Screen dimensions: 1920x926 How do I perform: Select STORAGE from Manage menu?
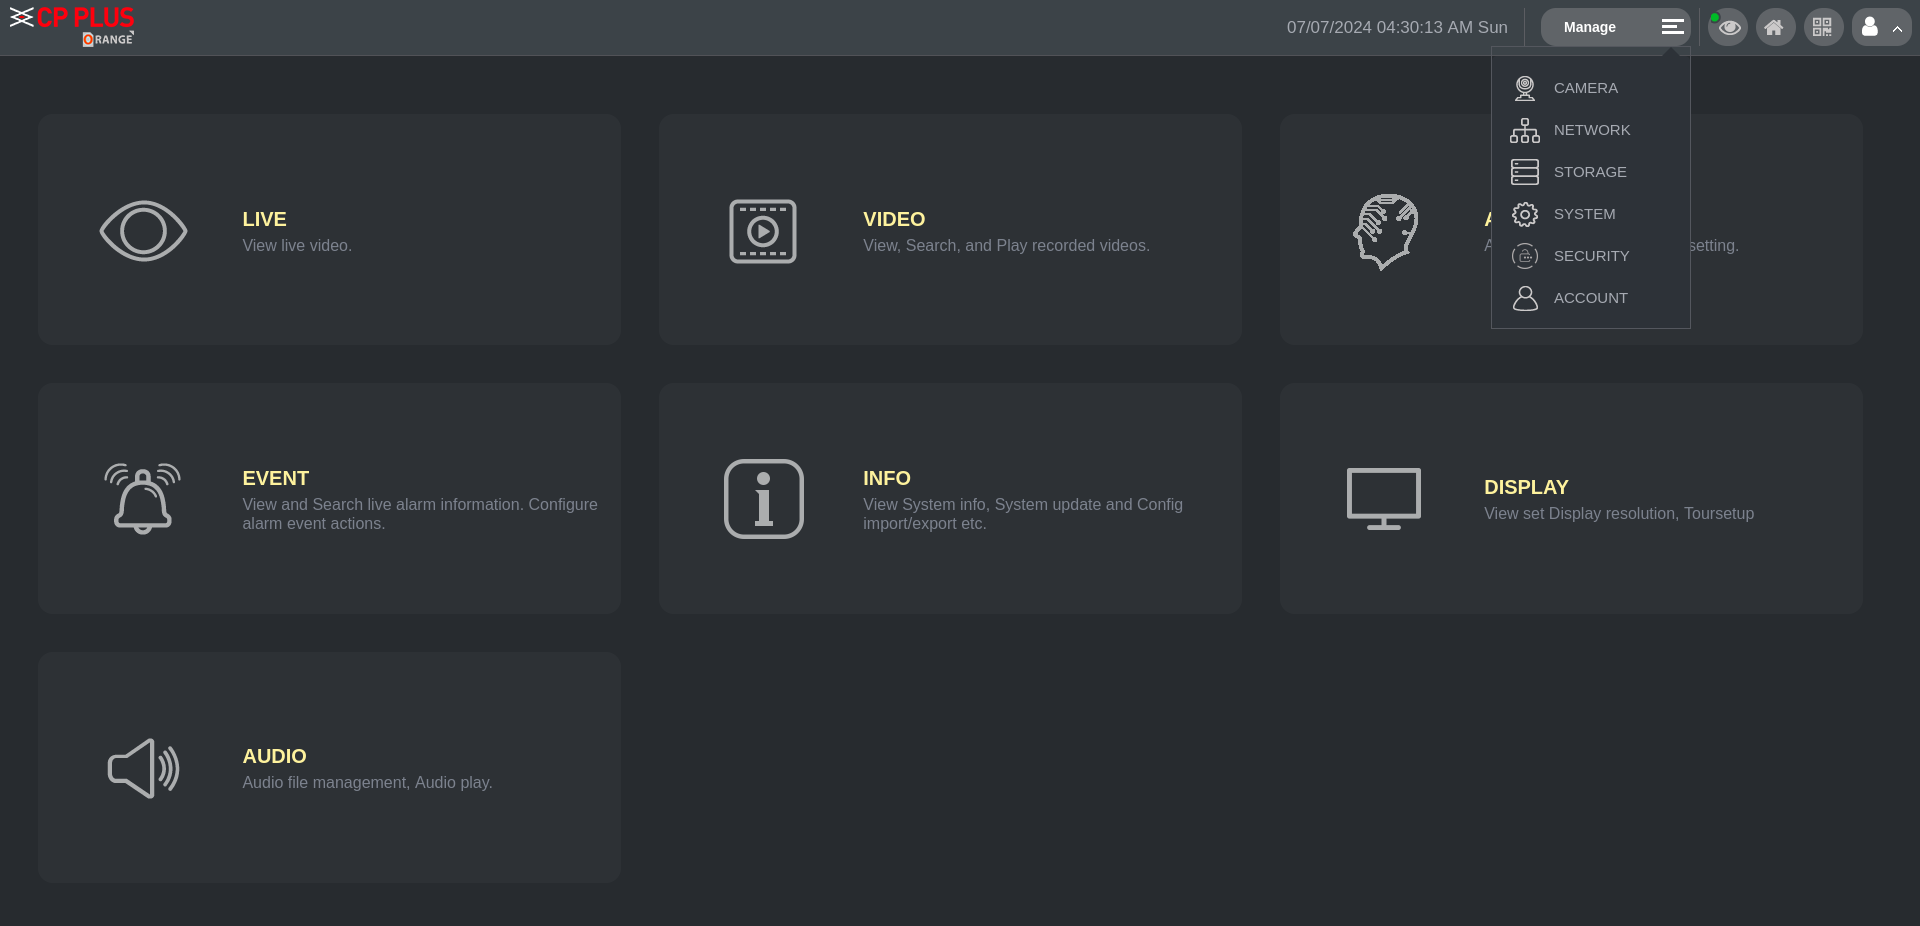[x=1590, y=172]
